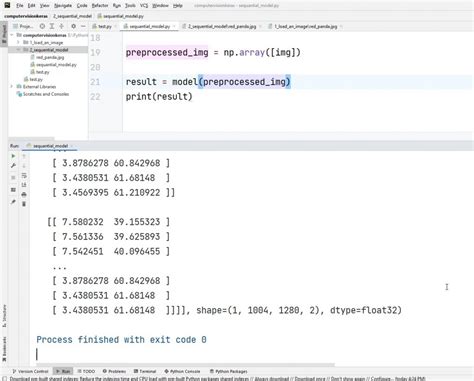Open the Python Console tool window

(182, 371)
